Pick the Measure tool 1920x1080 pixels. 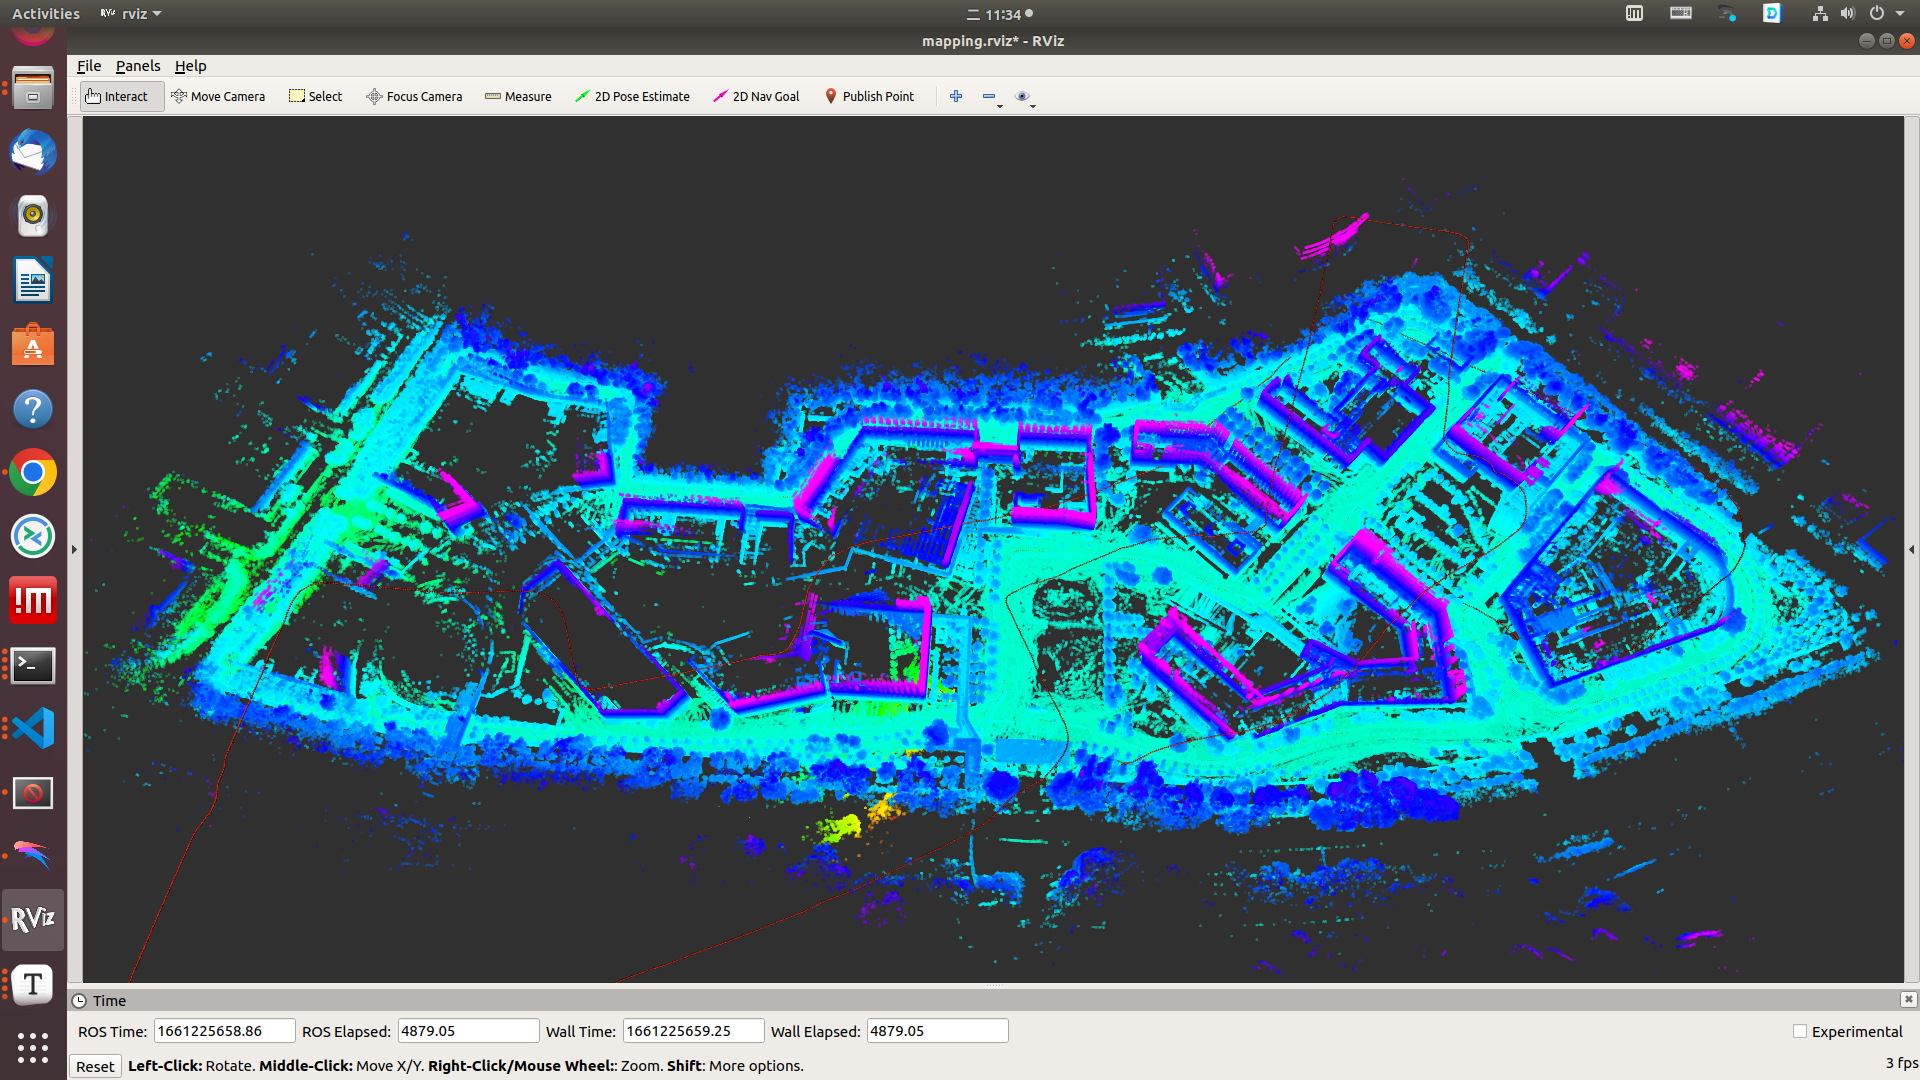click(x=518, y=96)
